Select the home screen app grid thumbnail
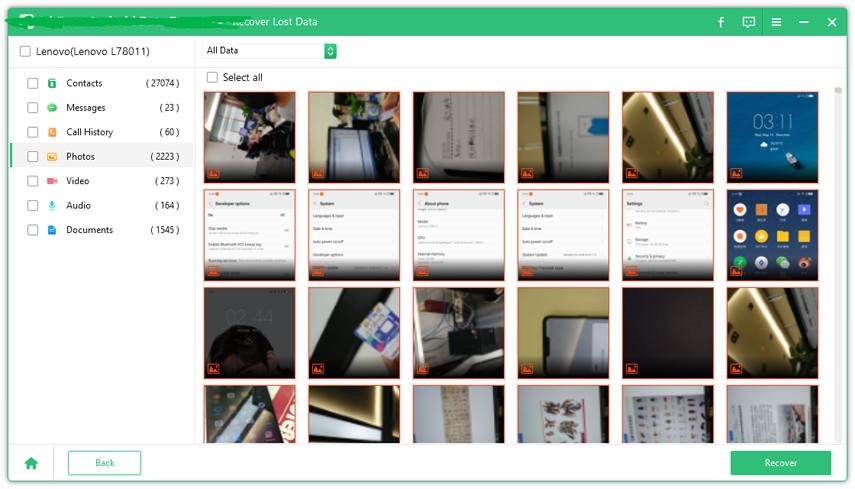 coord(772,235)
